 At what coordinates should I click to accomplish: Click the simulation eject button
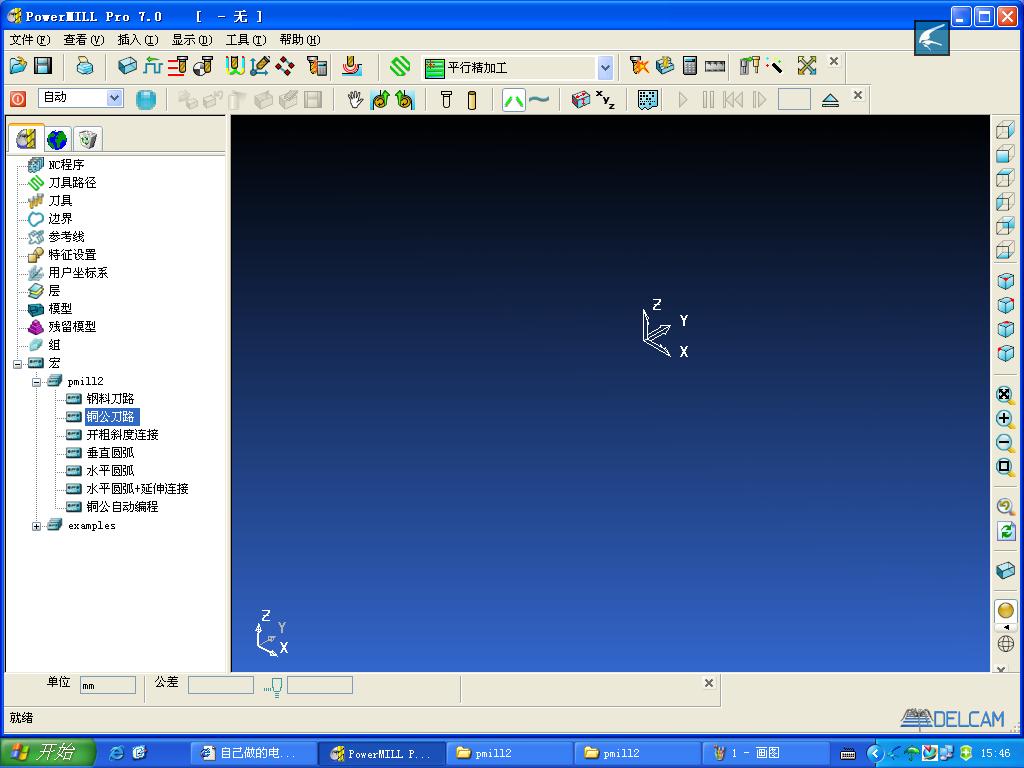[830, 100]
